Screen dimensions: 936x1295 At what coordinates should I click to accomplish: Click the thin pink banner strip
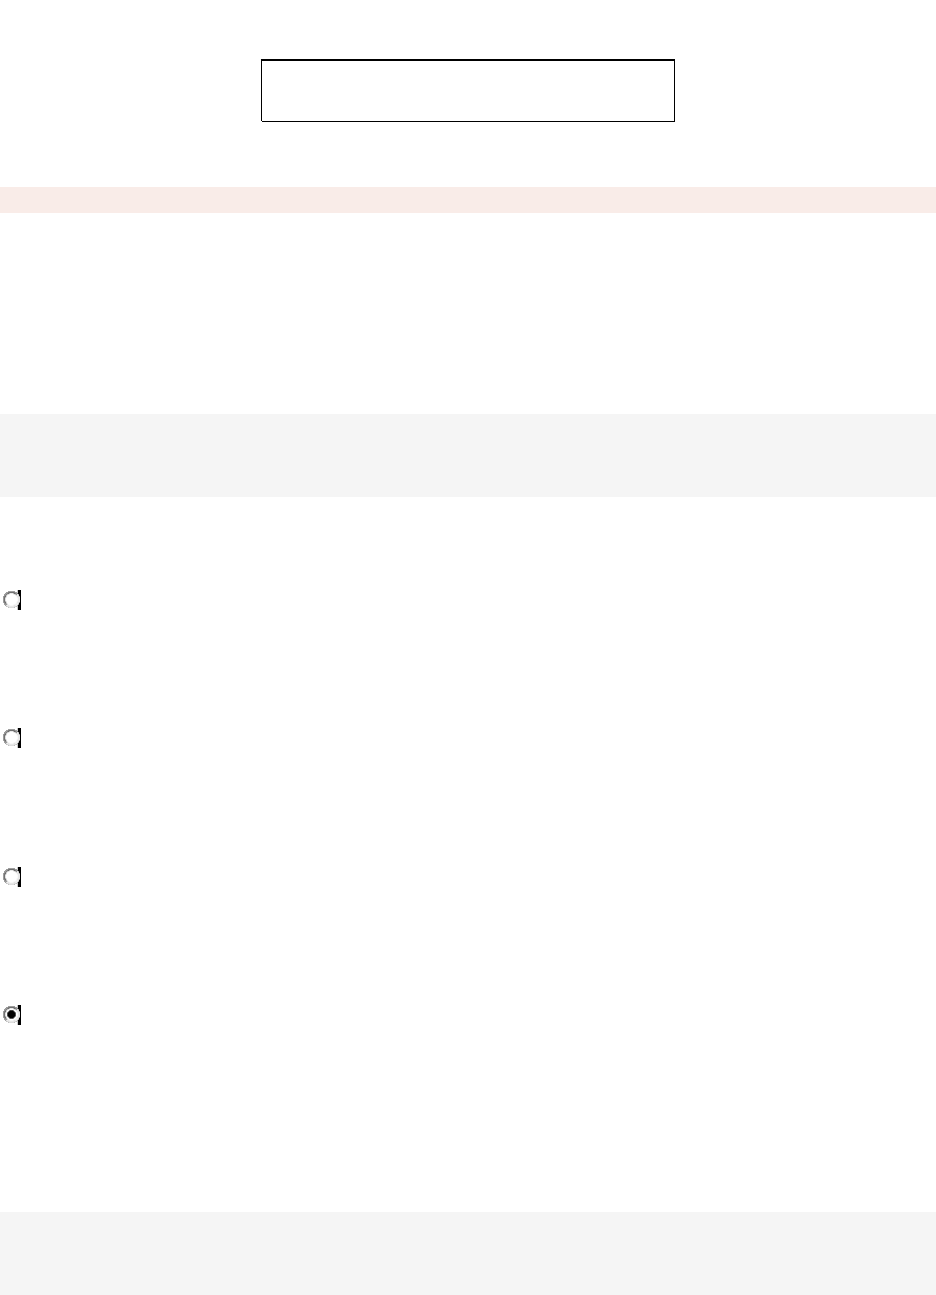(468, 199)
